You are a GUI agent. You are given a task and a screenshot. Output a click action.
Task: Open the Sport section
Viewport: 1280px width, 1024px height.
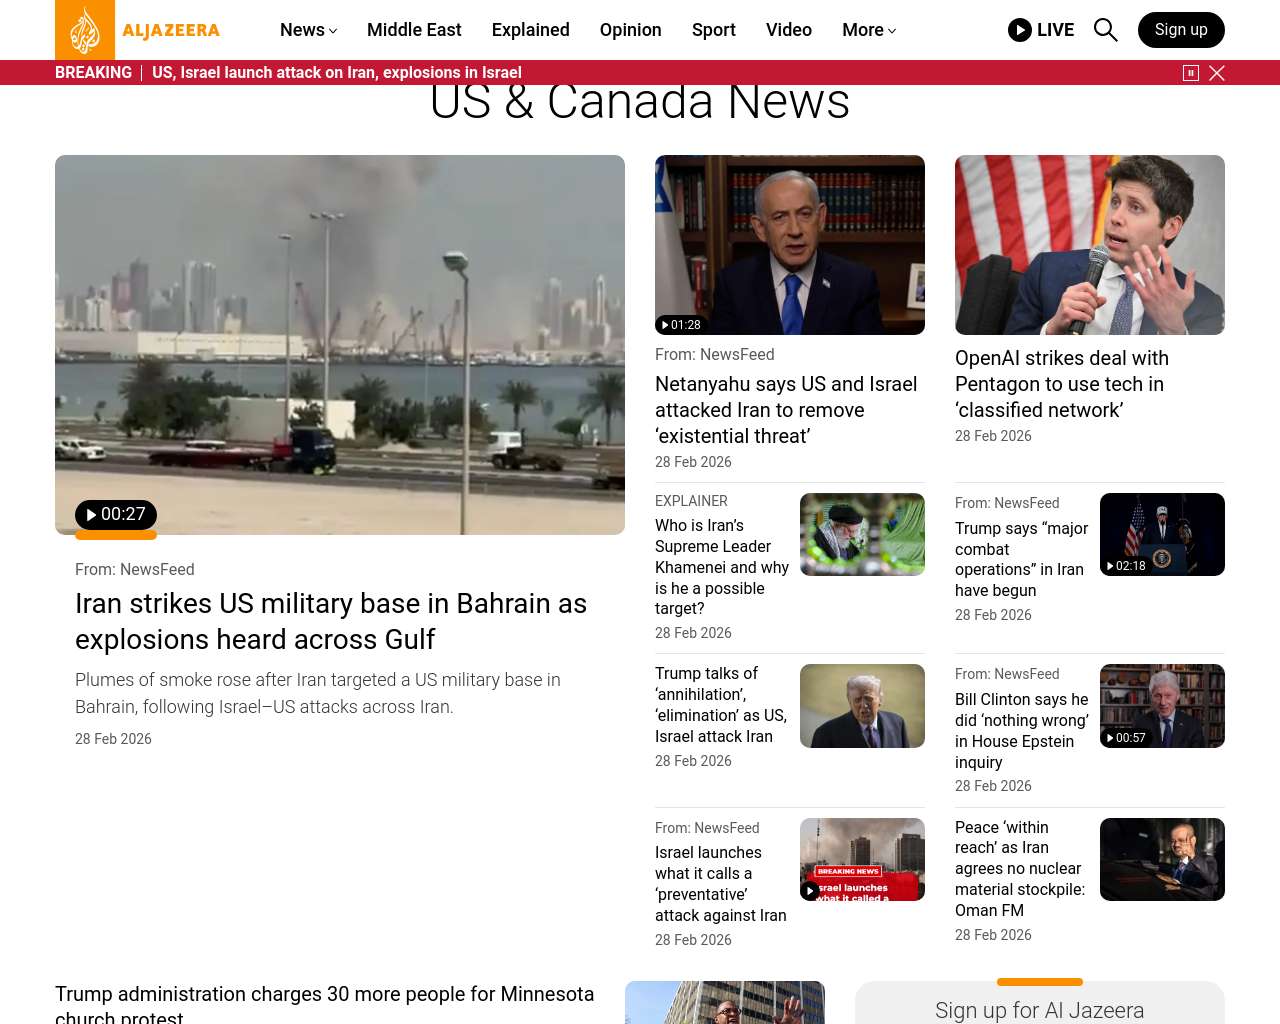[713, 30]
